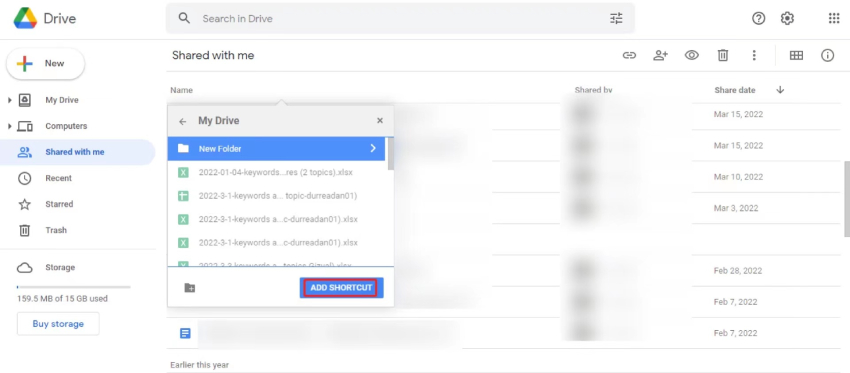This screenshot has height=373, width=850.
Task: Click the search magnifier icon
Action: click(184, 18)
